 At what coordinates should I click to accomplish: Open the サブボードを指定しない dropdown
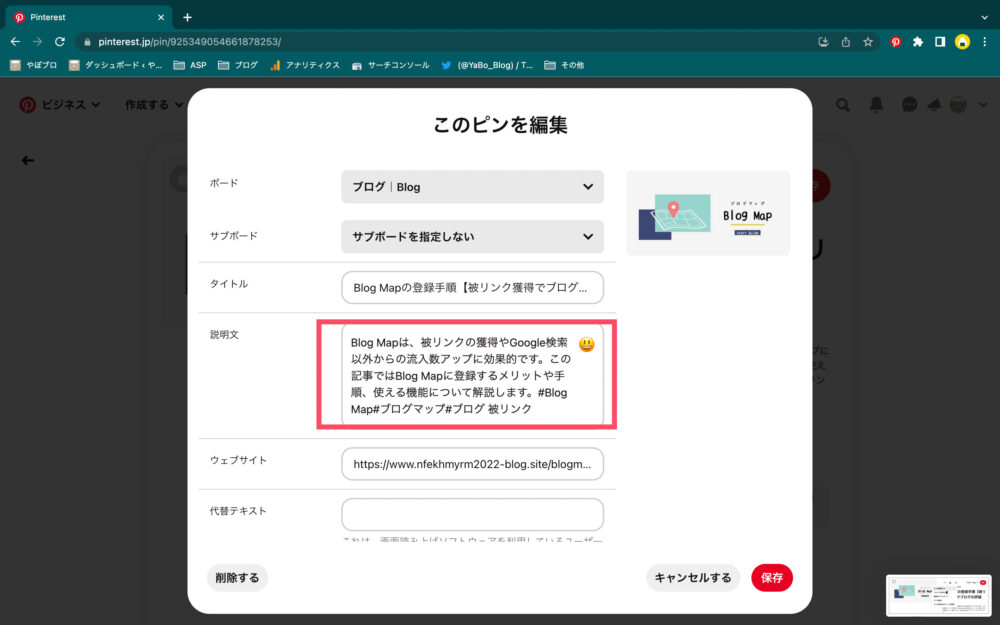tap(473, 237)
